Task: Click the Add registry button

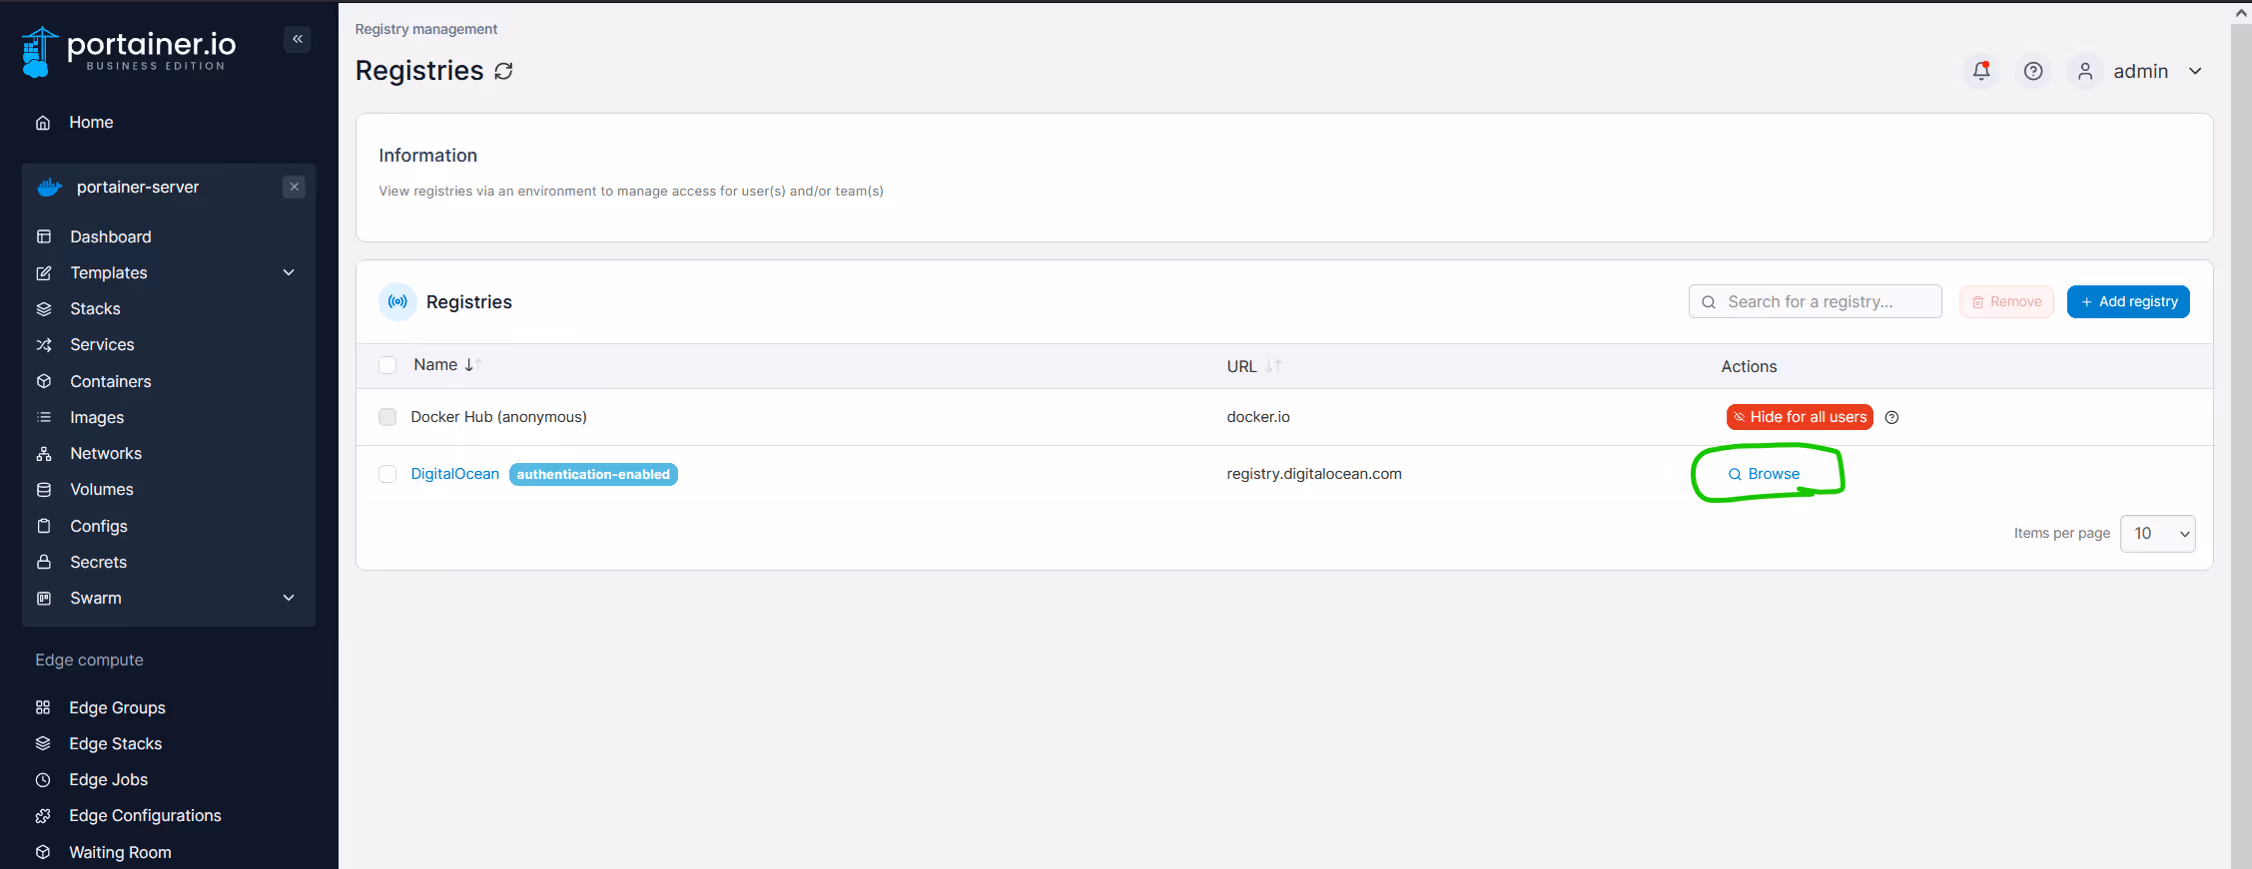Action: [x=2128, y=301]
